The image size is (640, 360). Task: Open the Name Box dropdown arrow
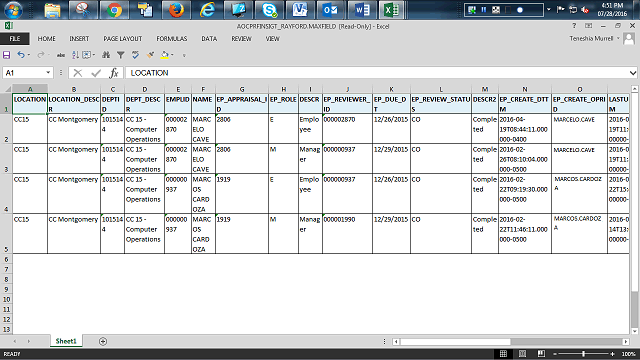point(48,73)
